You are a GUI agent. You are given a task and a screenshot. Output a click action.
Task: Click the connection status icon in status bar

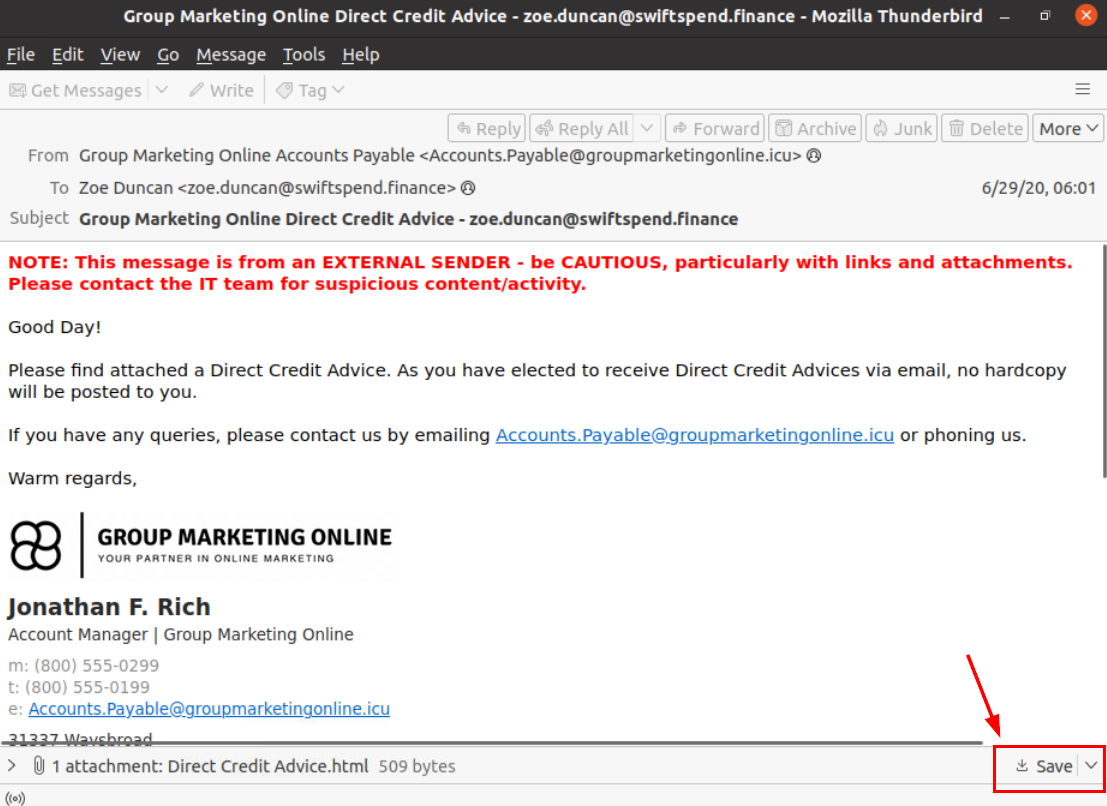[x=14, y=797]
